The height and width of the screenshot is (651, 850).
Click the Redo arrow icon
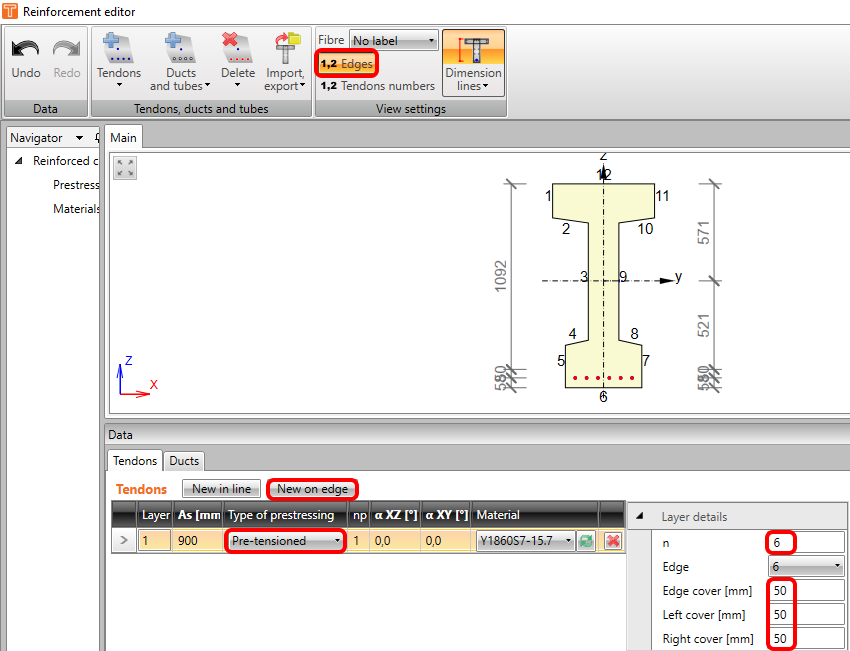[67, 50]
